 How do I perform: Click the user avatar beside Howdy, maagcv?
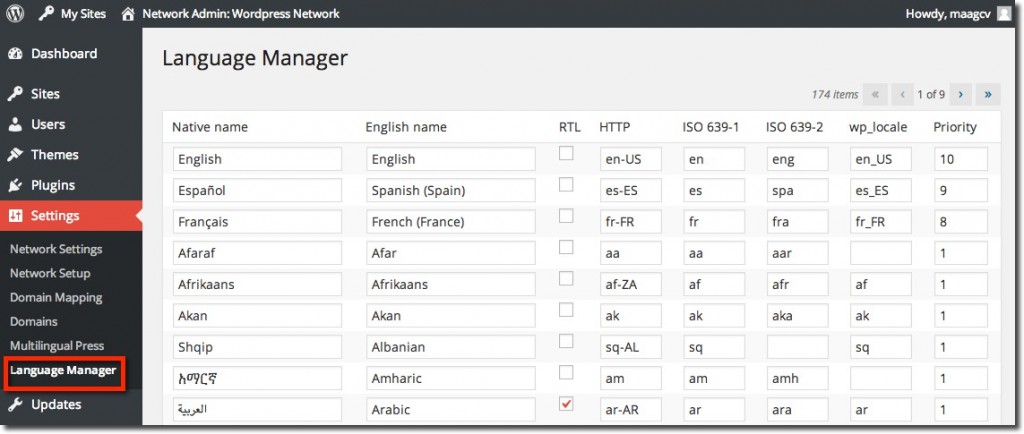1004,14
